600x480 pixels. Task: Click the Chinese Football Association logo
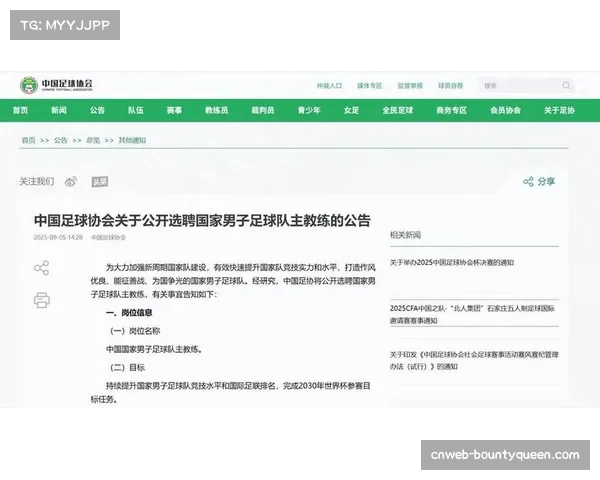tap(57, 86)
